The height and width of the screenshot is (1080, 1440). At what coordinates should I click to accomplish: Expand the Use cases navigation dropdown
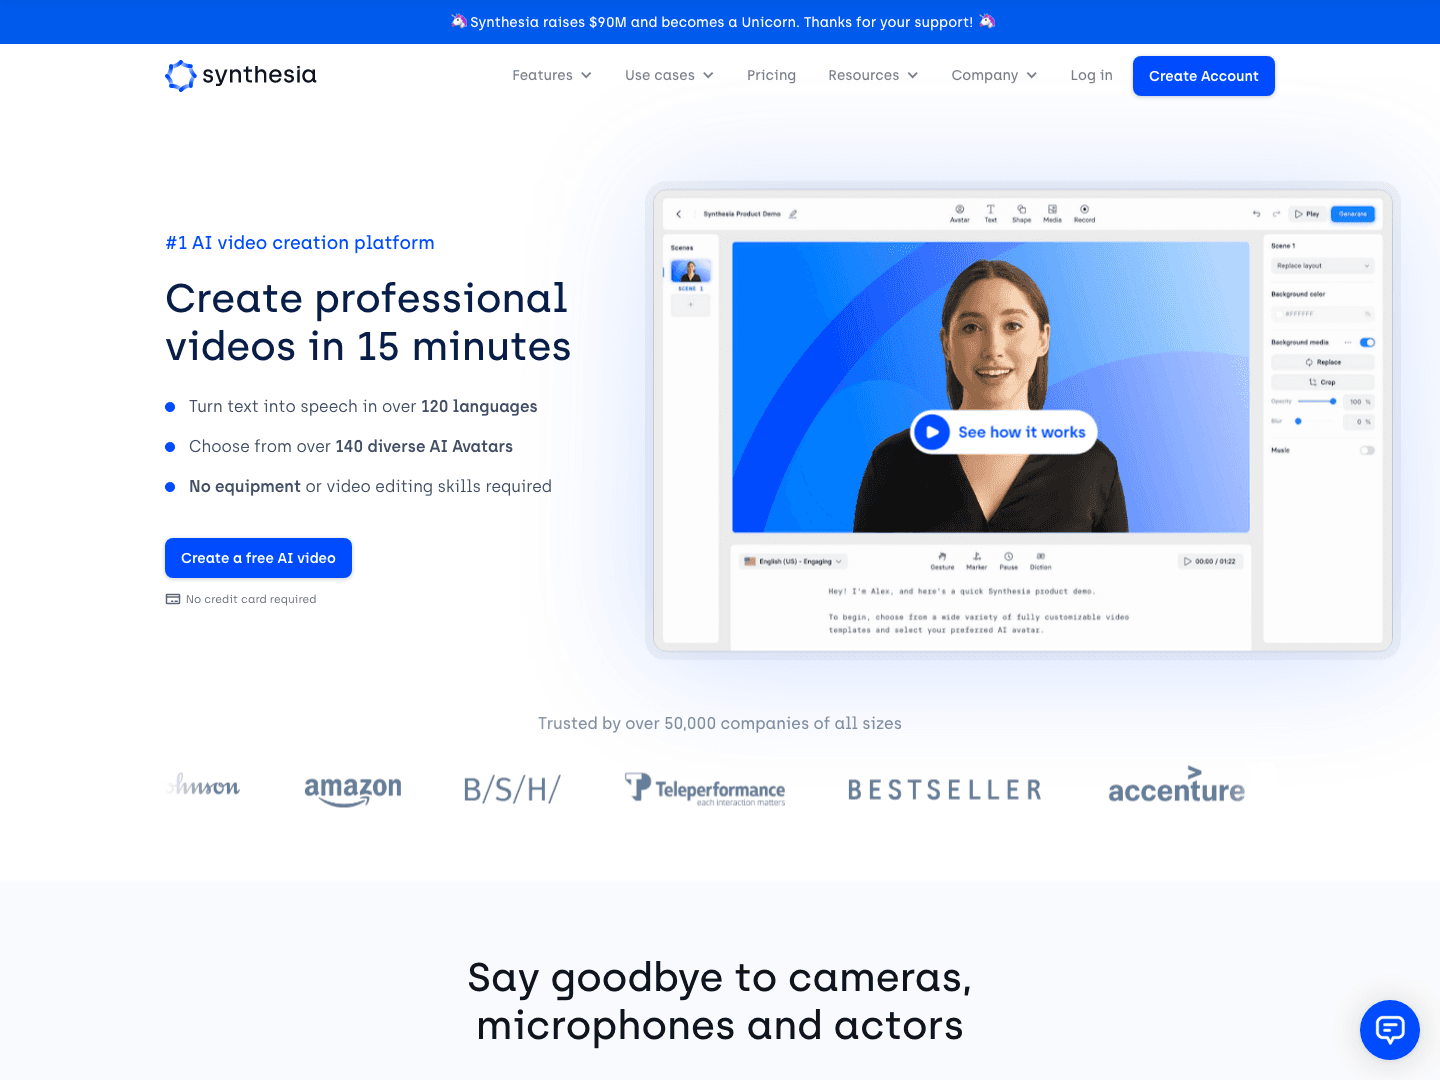[x=668, y=75]
